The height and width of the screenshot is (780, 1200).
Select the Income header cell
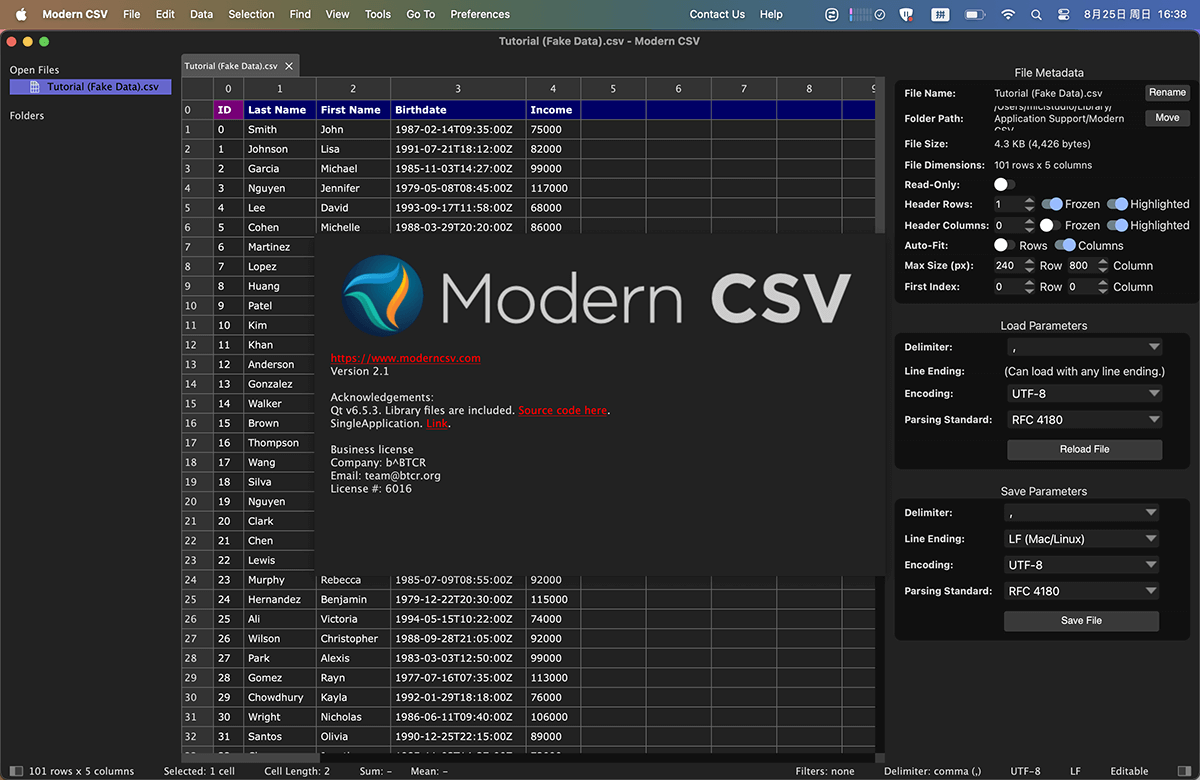(553, 110)
